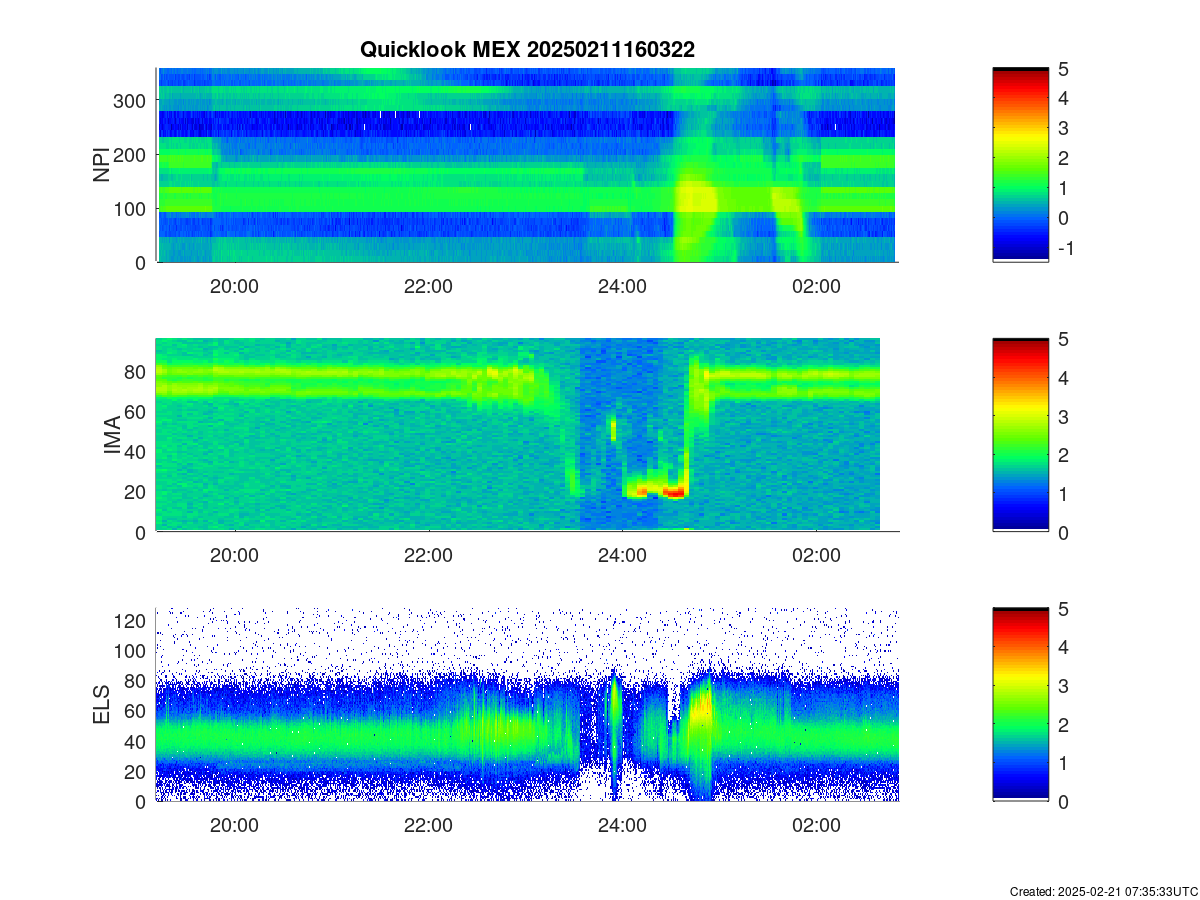Click the 'Created: 2025-02-21 07:35:33UTC' timestamp
The image size is (1200, 900).
coord(1104,891)
